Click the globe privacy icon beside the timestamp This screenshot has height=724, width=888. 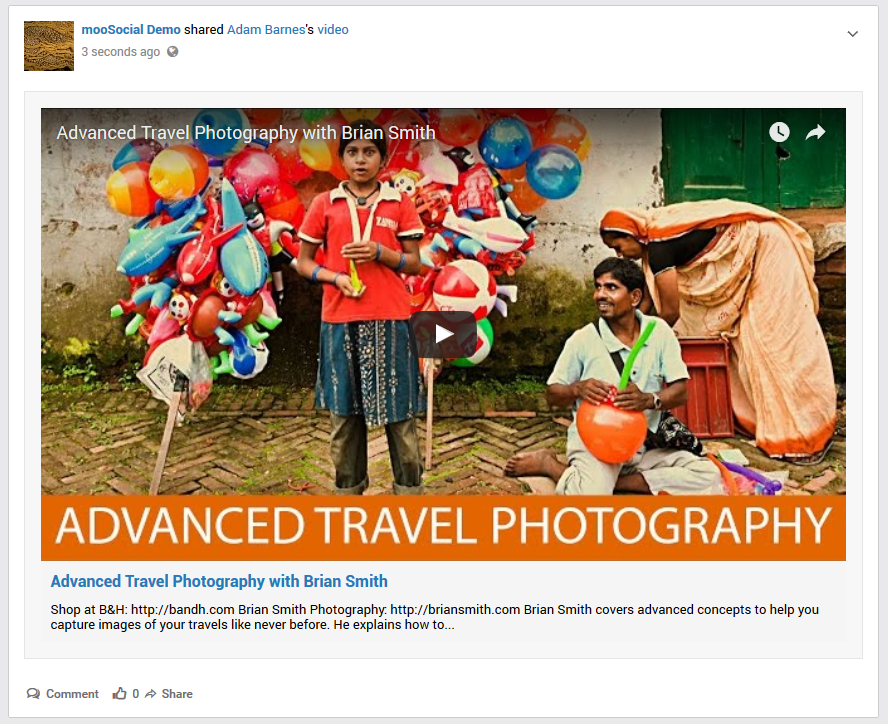pos(173,52)
